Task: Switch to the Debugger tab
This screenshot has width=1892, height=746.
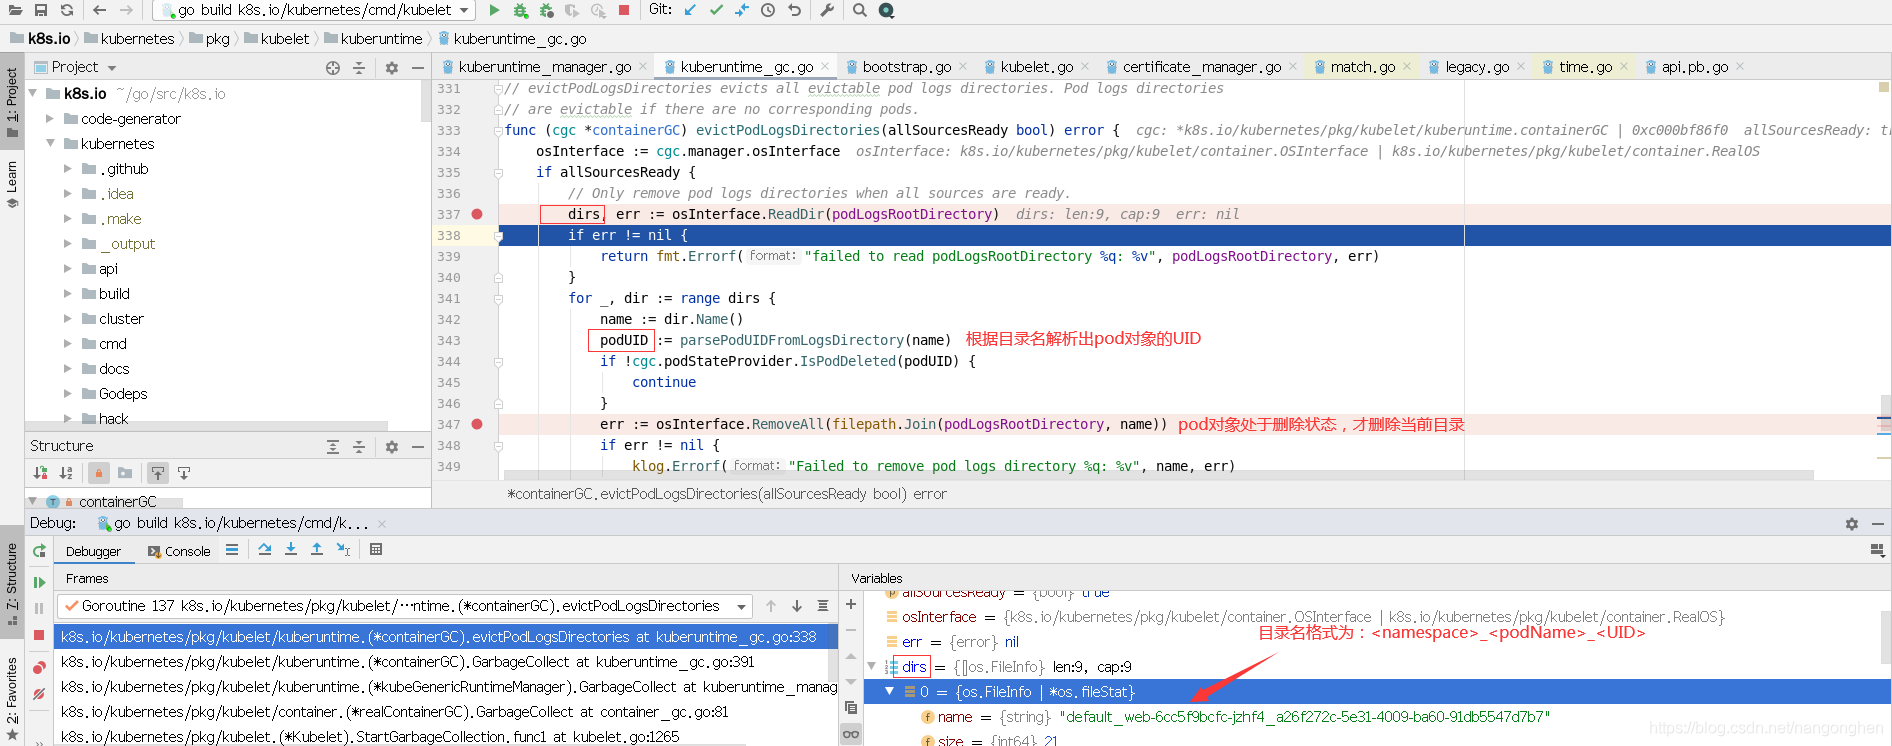Action: pyautogui.click(x=93, y=551)
